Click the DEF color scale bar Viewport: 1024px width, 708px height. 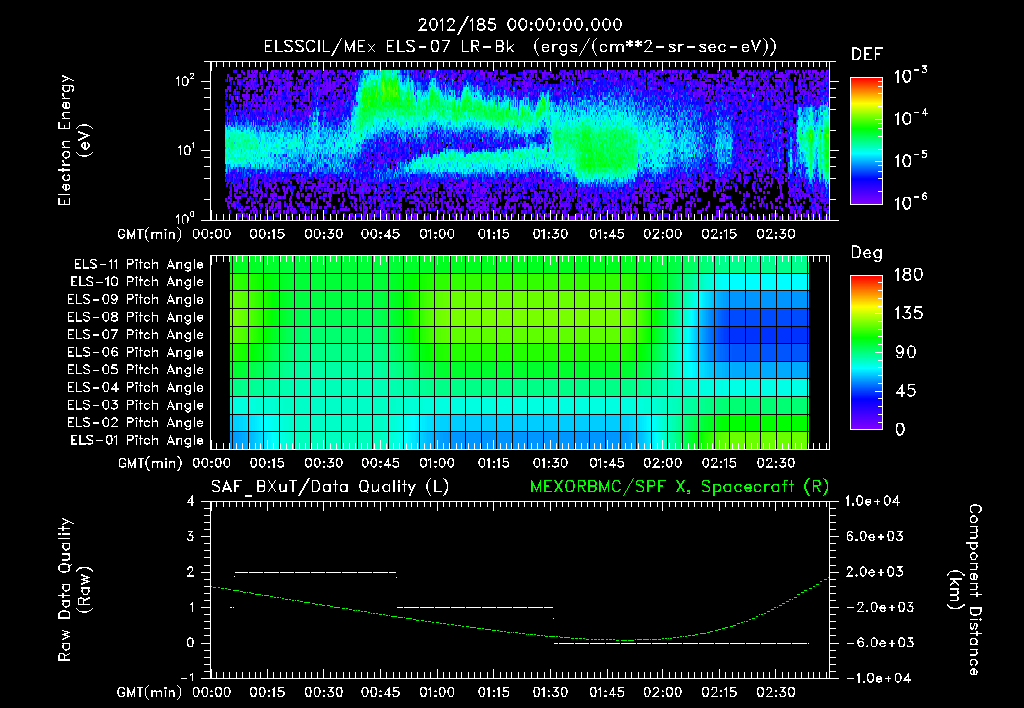coord(867,141)
